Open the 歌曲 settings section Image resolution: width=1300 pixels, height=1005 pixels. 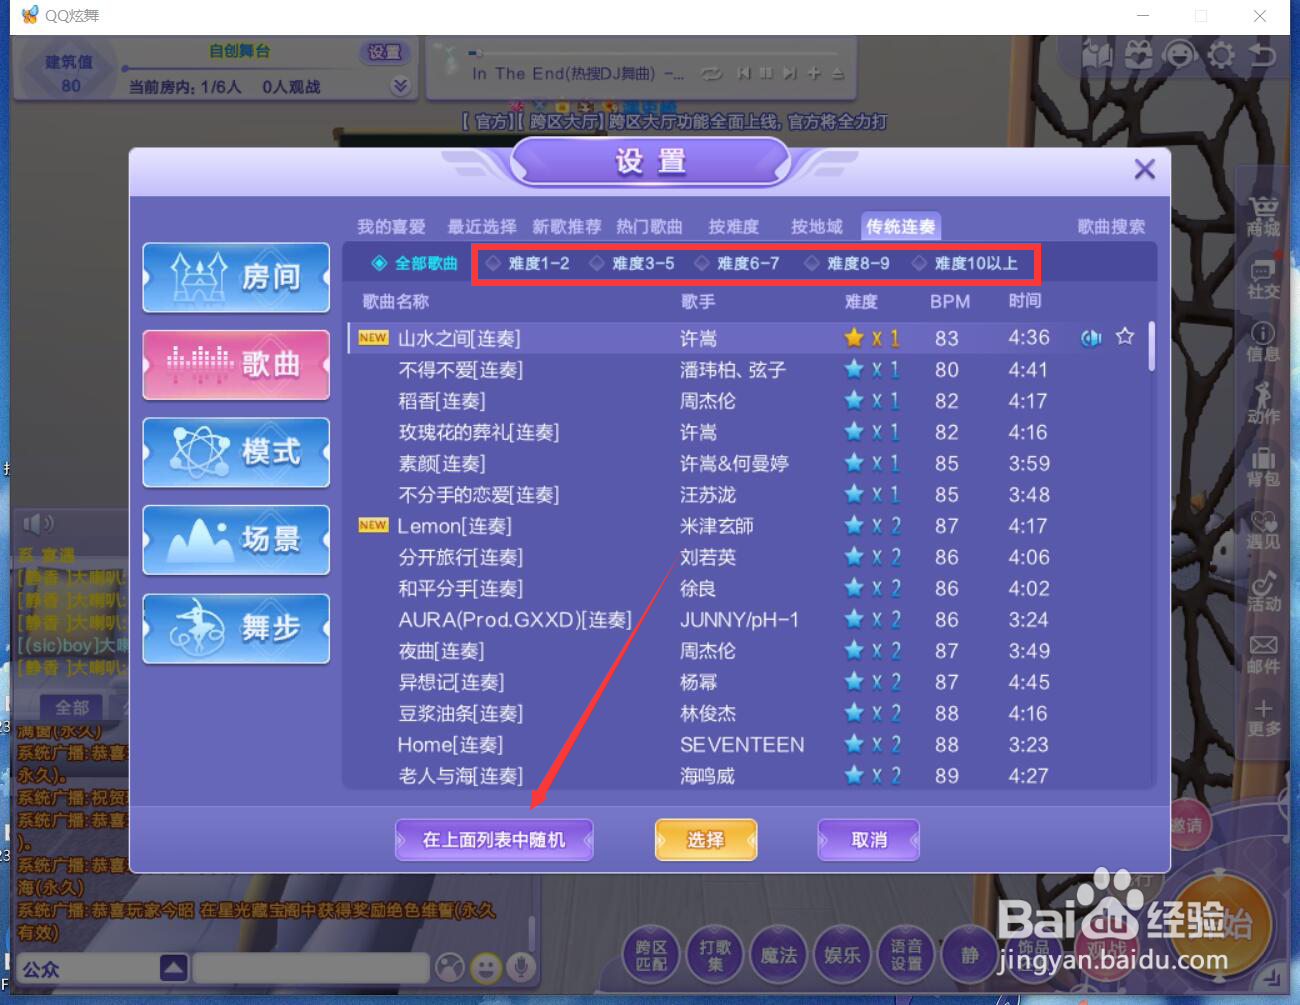[x=236, y=364]
